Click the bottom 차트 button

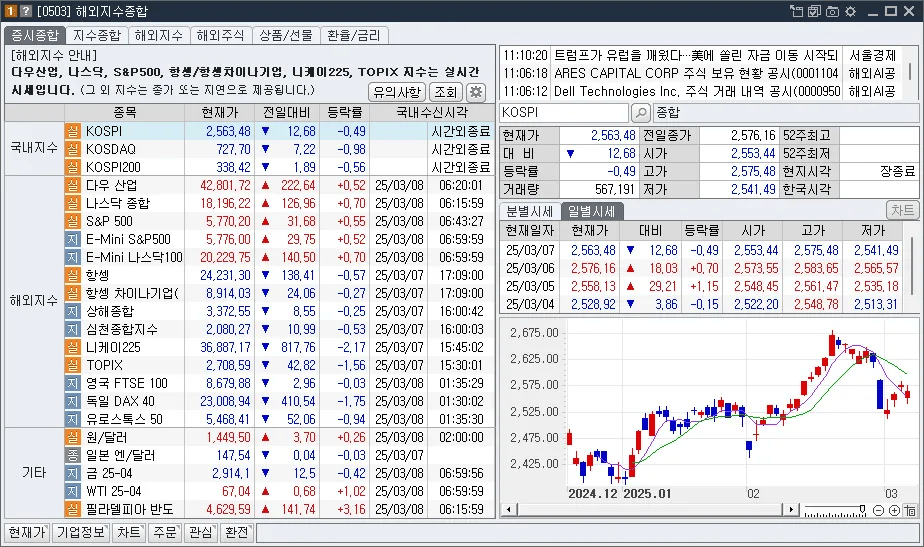[x=128, y=532]
